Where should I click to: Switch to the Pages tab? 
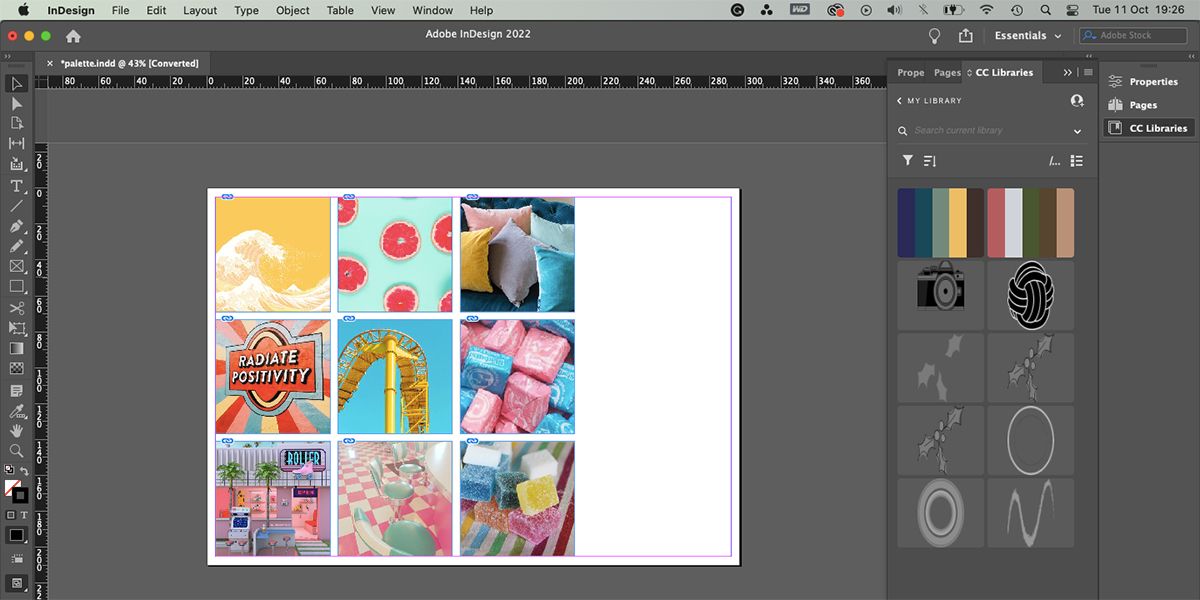click(x=946, y=72)
